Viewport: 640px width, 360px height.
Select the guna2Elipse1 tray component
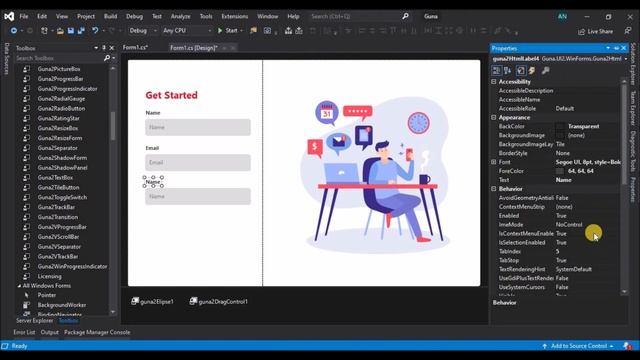pos(152,302)
